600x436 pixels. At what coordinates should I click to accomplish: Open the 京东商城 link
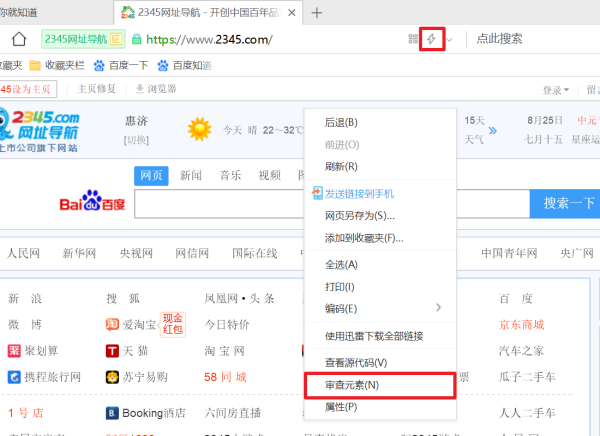tap(521, 325)
